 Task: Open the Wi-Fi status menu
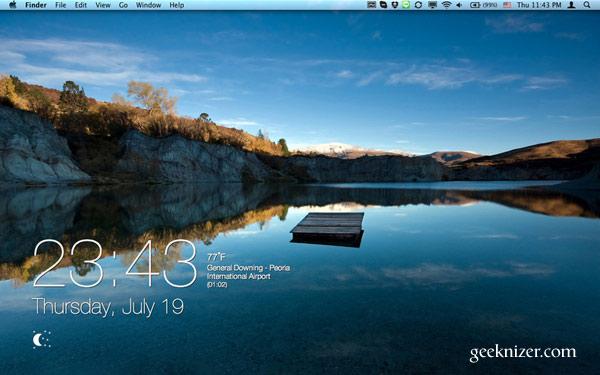pyautogui.click(x=446, y=5)
